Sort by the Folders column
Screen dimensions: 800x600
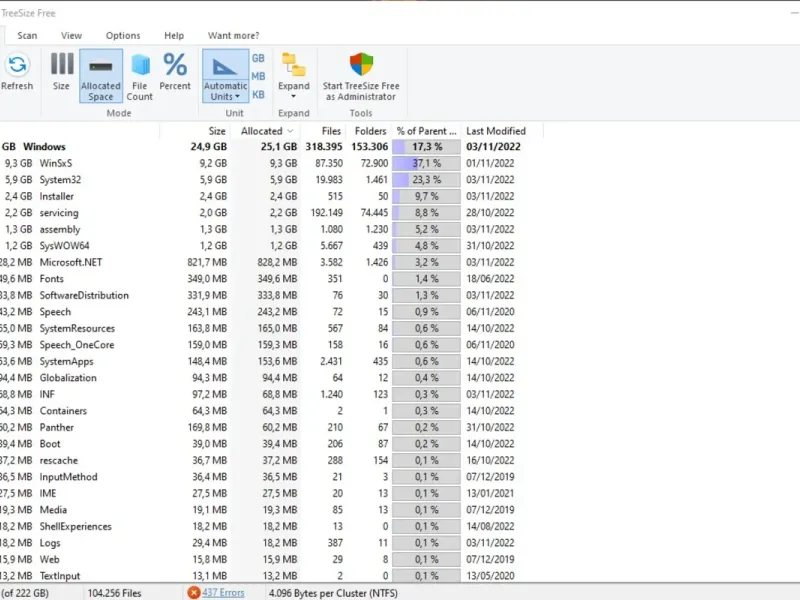click(x=369, y=131)
